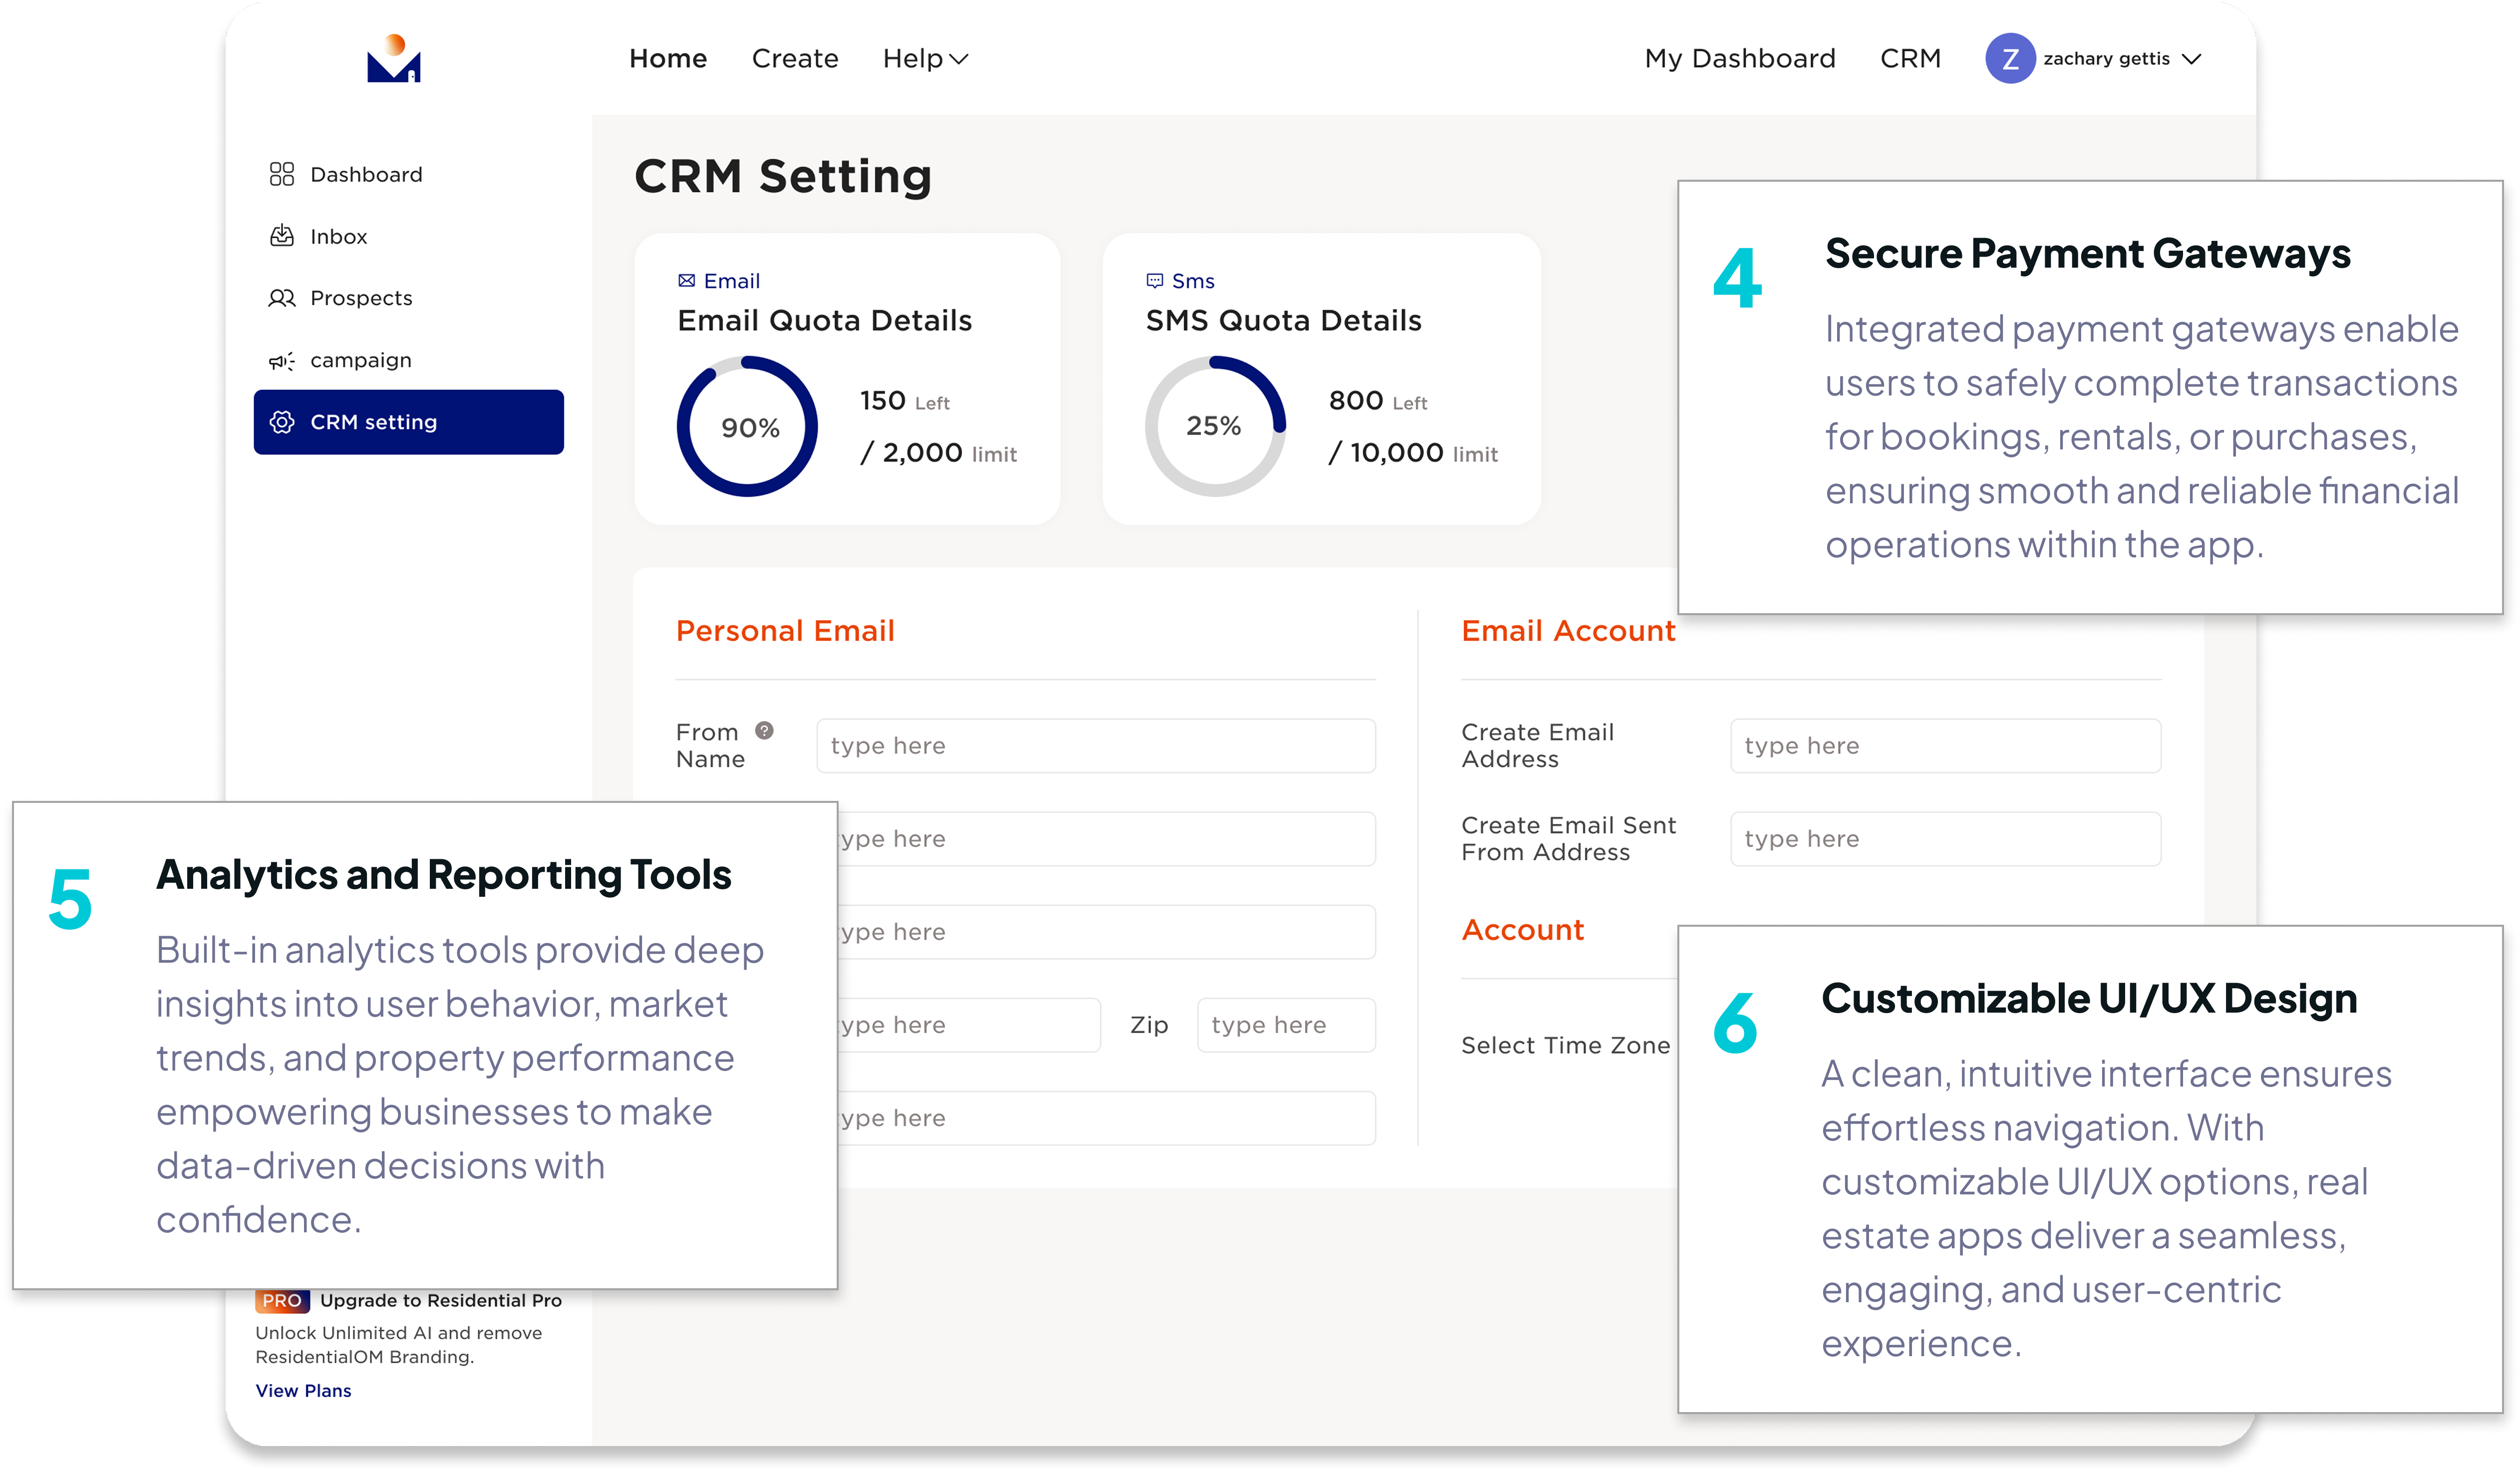Screen dimensions: 2520x1472
Task: Open the zachary gettis account dropdown arrow
Action: point(2191,59)
